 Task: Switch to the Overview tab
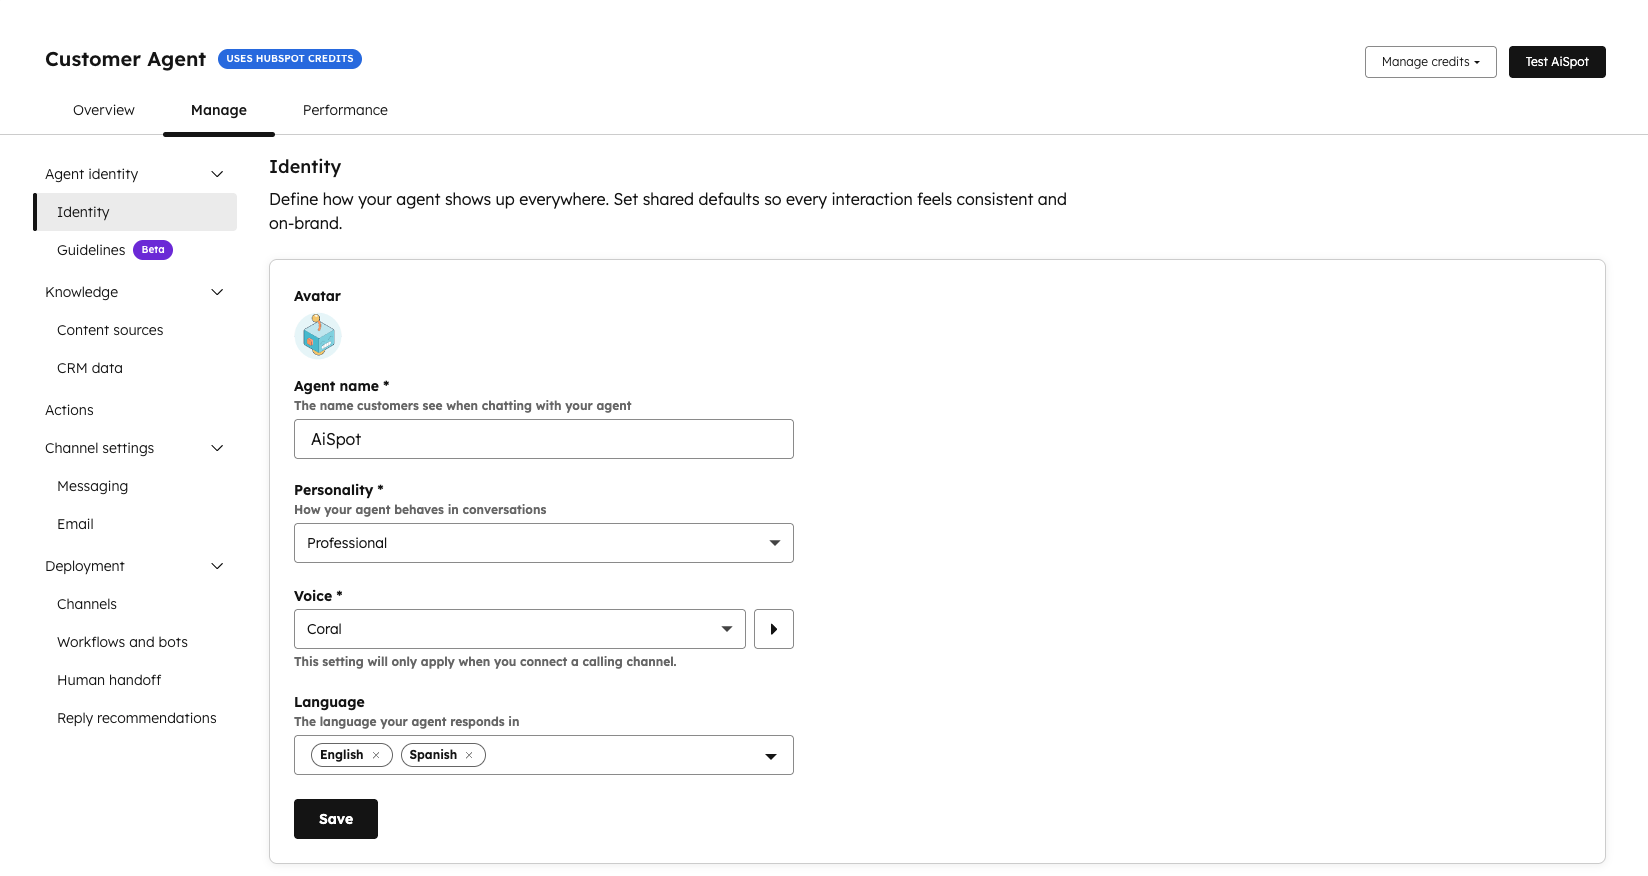[x=104, y=110]
